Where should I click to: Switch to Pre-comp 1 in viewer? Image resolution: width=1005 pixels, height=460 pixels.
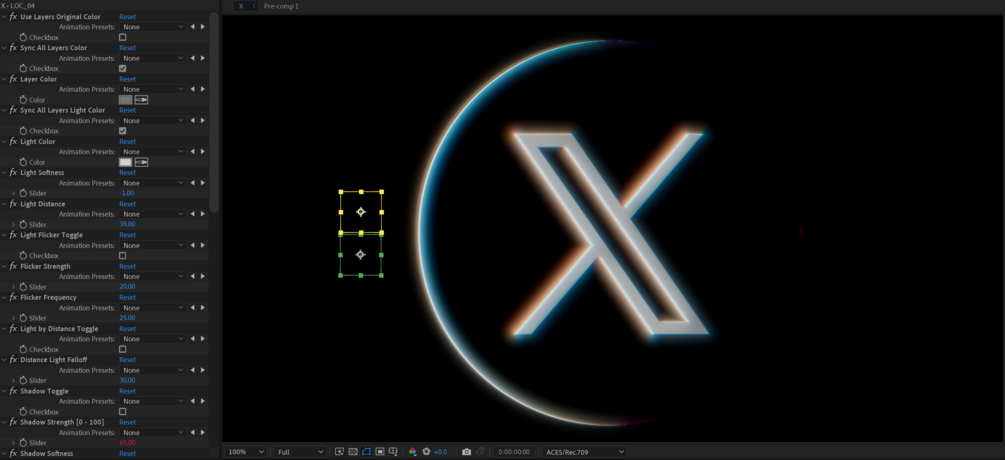click(x=281, y=6)
